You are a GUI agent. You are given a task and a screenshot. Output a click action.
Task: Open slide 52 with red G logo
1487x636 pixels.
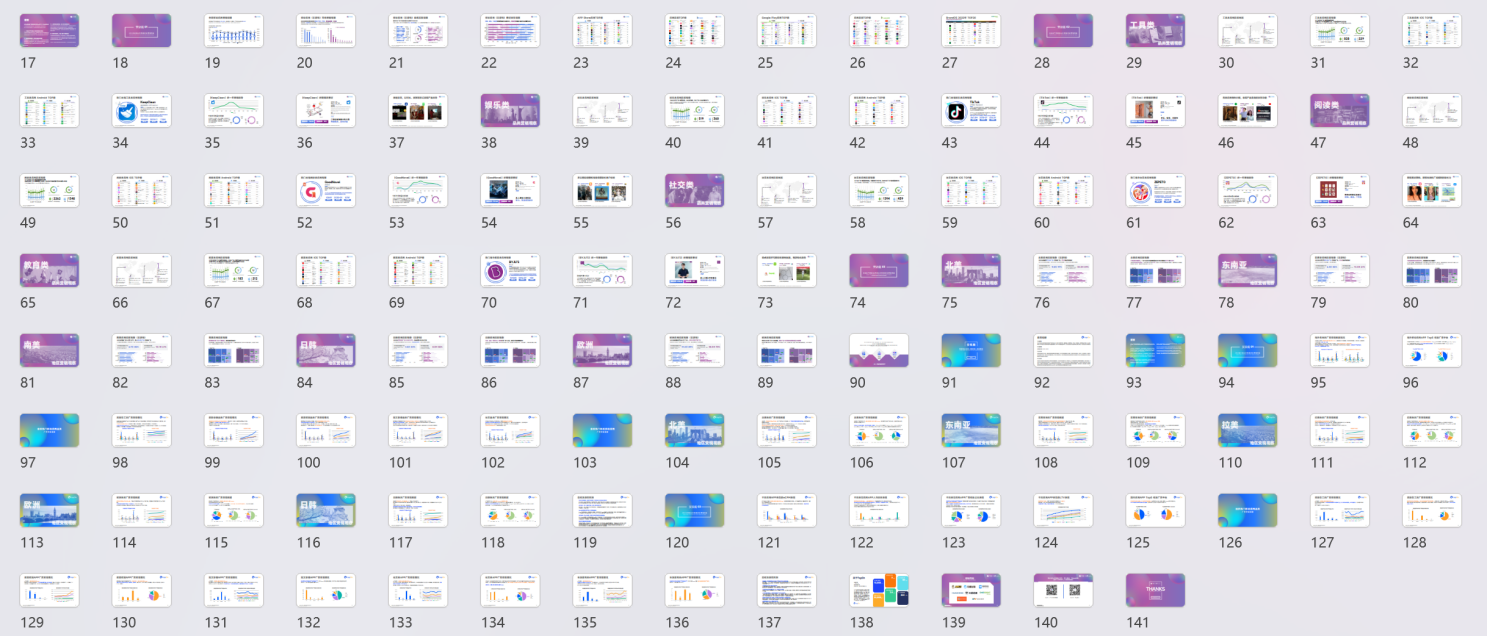326,191
